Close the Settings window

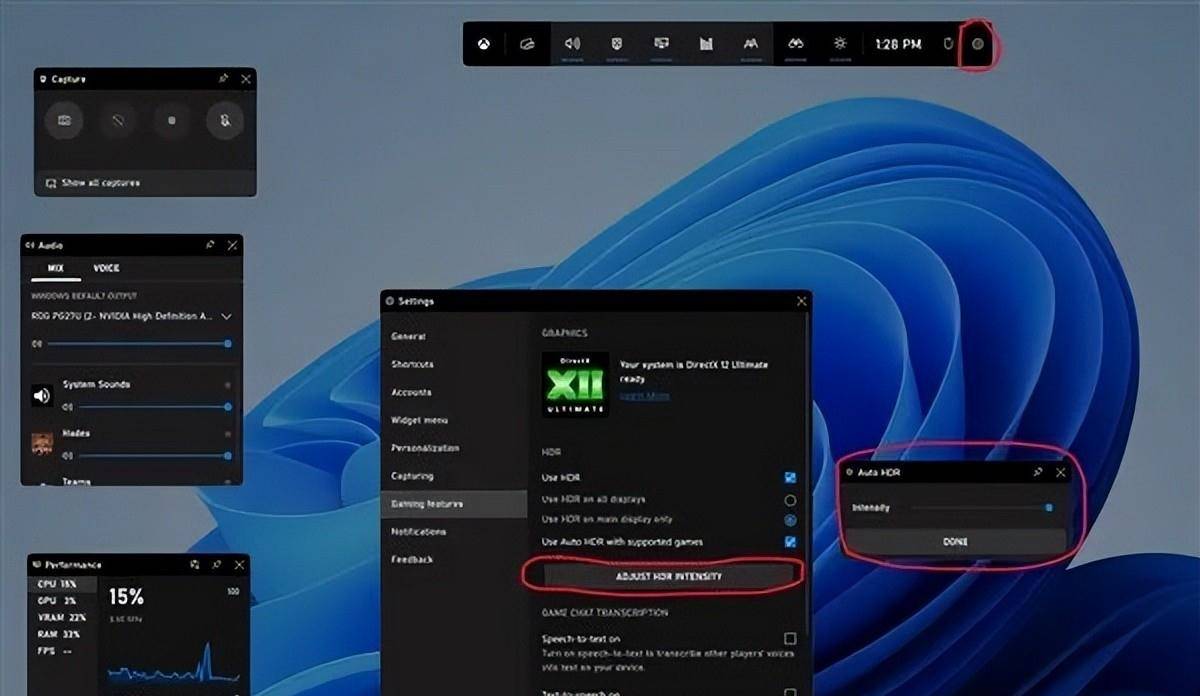click(801, 301)
